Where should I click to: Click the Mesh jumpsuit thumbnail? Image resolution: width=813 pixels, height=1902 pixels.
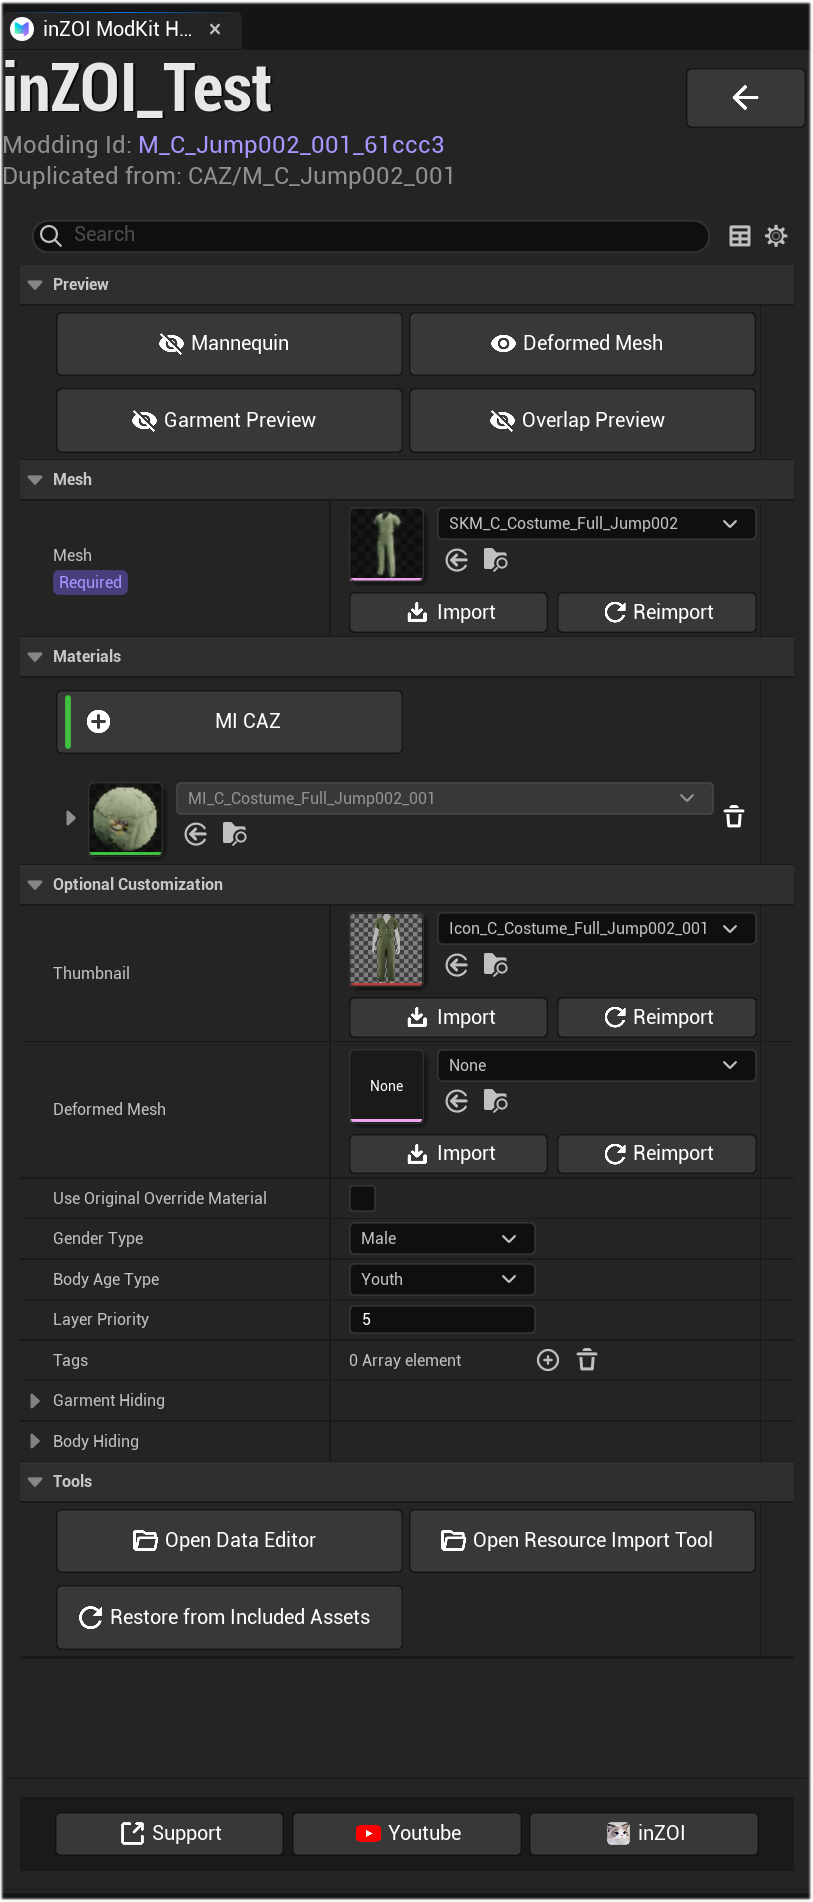tap(386, 544)
